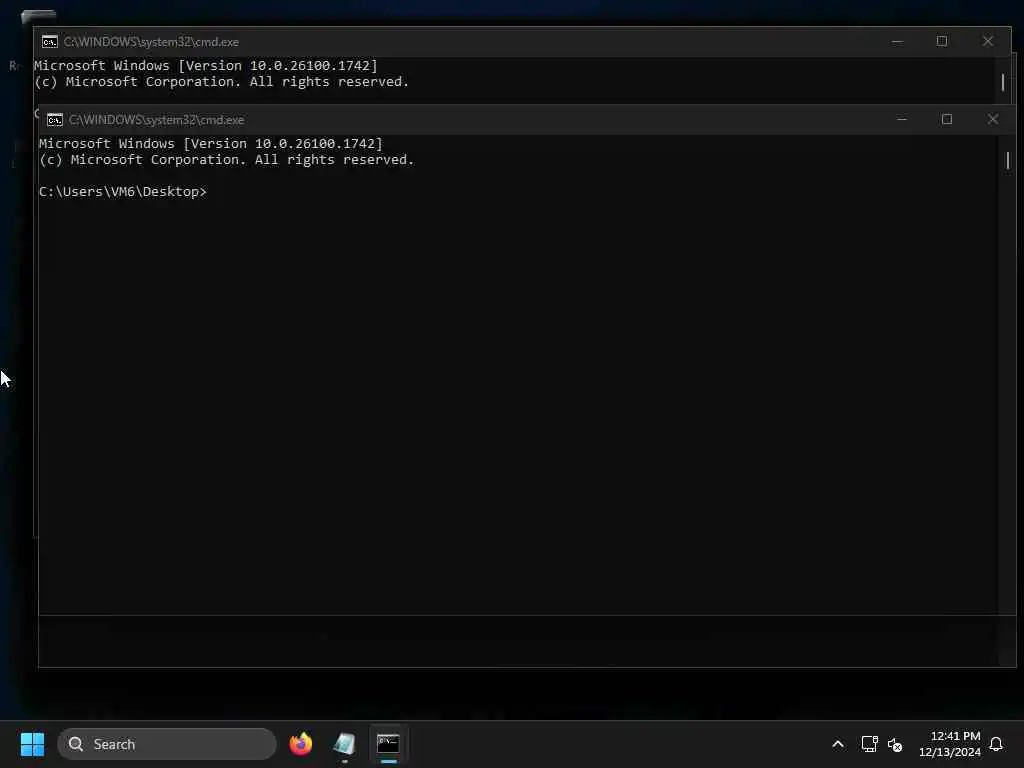The width and height of the screenshot is (1024, 768).
Task: Open the notepad-like app pinned on taskbar
Action: tap(344, 744)
